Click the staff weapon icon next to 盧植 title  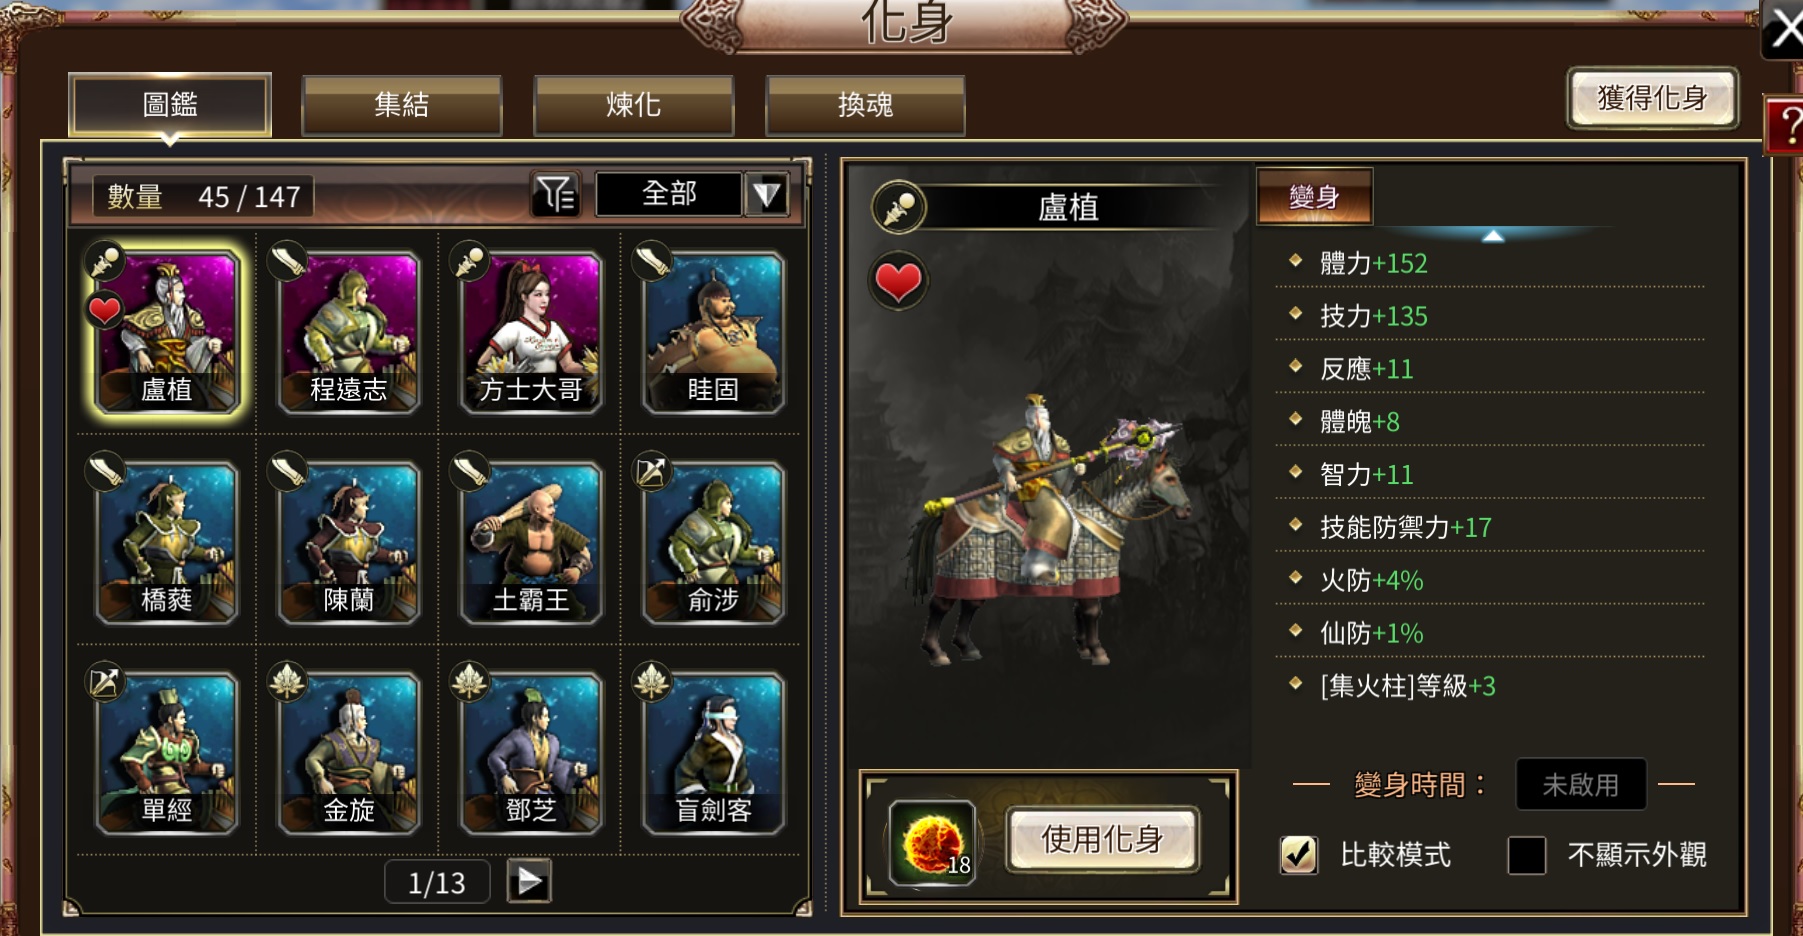[899, 207]
